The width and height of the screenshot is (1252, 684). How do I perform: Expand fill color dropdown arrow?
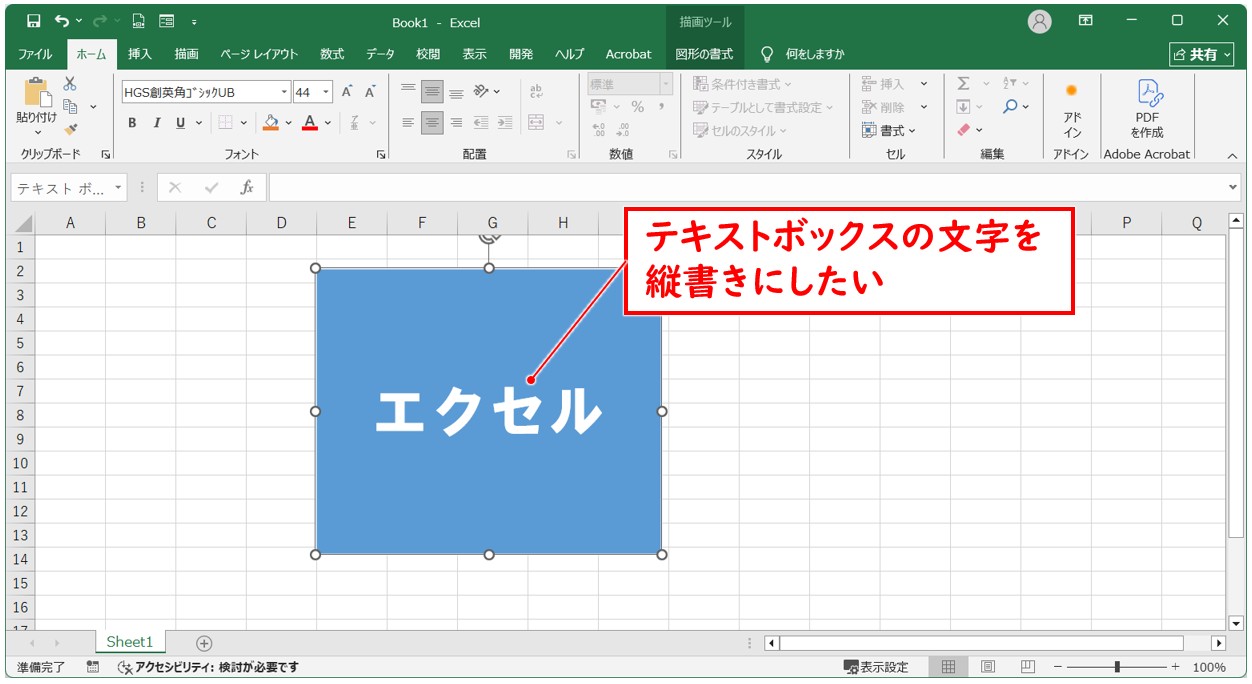point(289,123)
